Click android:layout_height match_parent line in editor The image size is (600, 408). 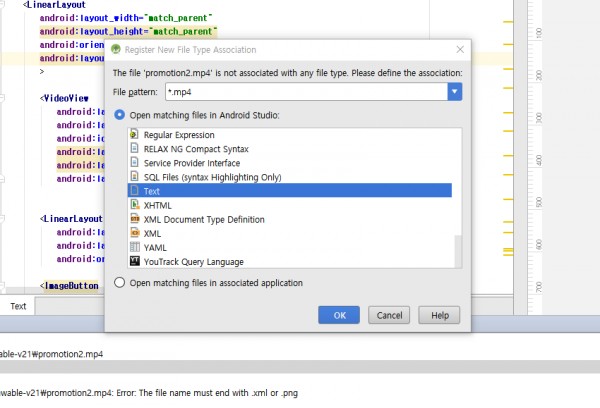coord(128,31)
